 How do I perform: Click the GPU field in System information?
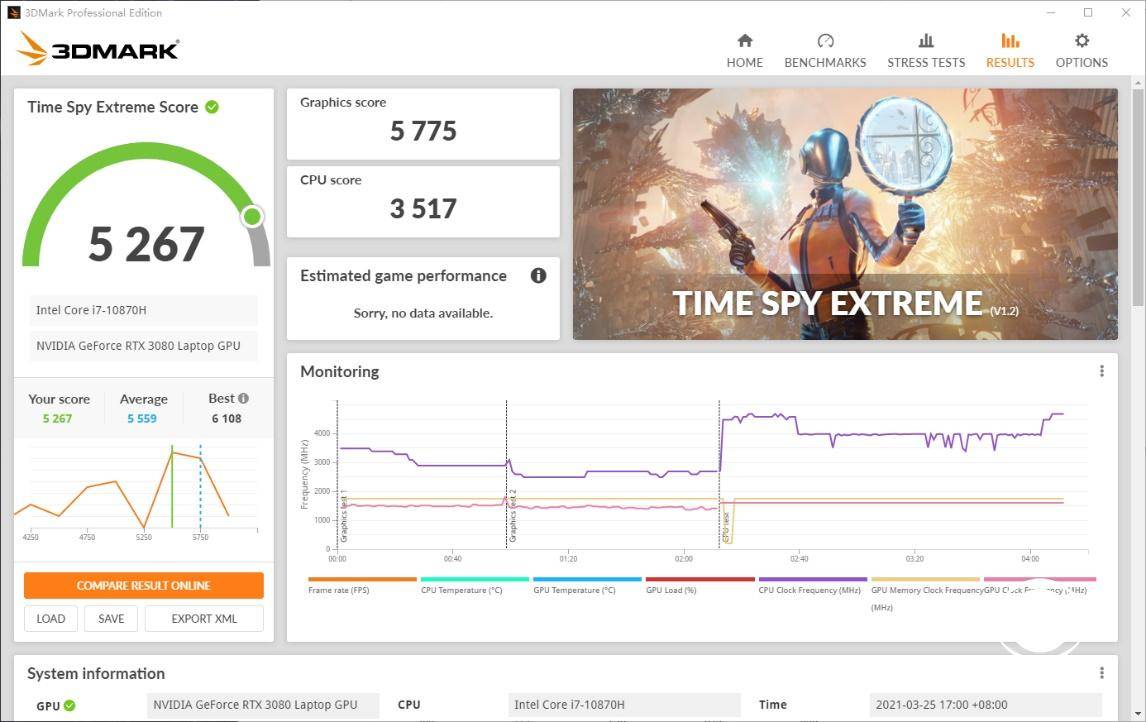pyautogui.click(x=263, y=704)
